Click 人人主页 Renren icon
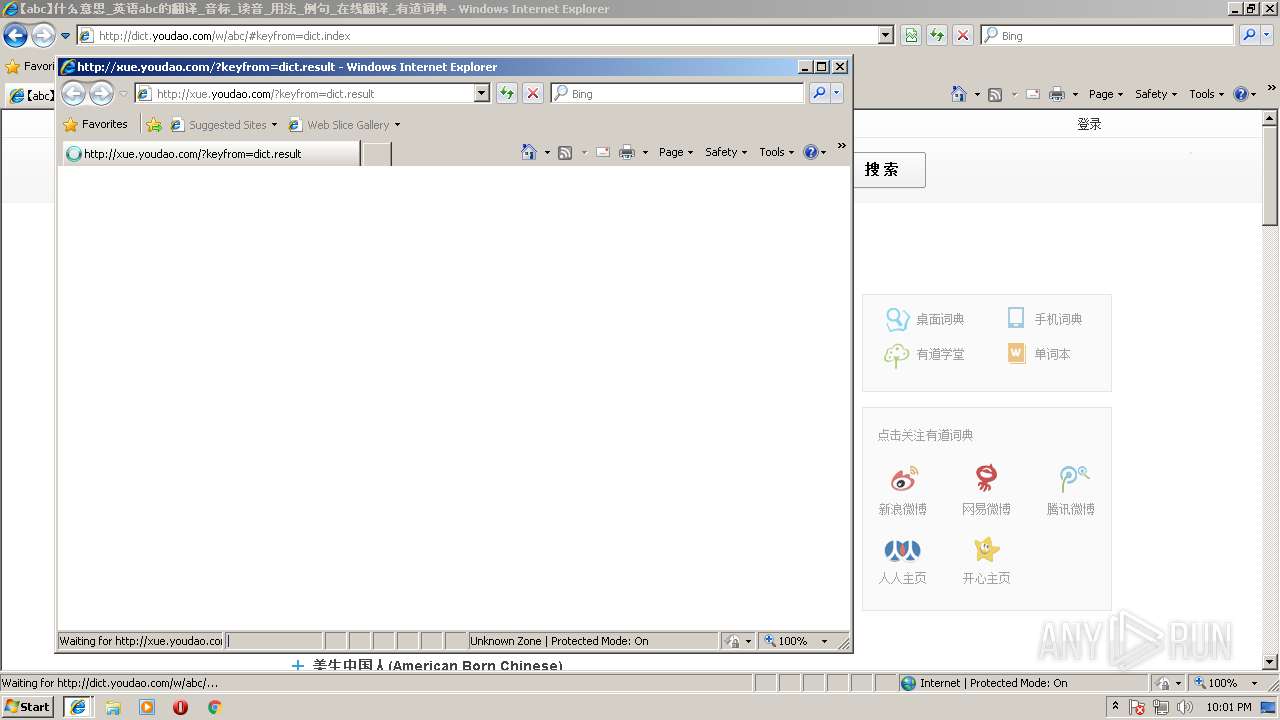This screenshot has height=720, width=1280. [x=902, y=549]
